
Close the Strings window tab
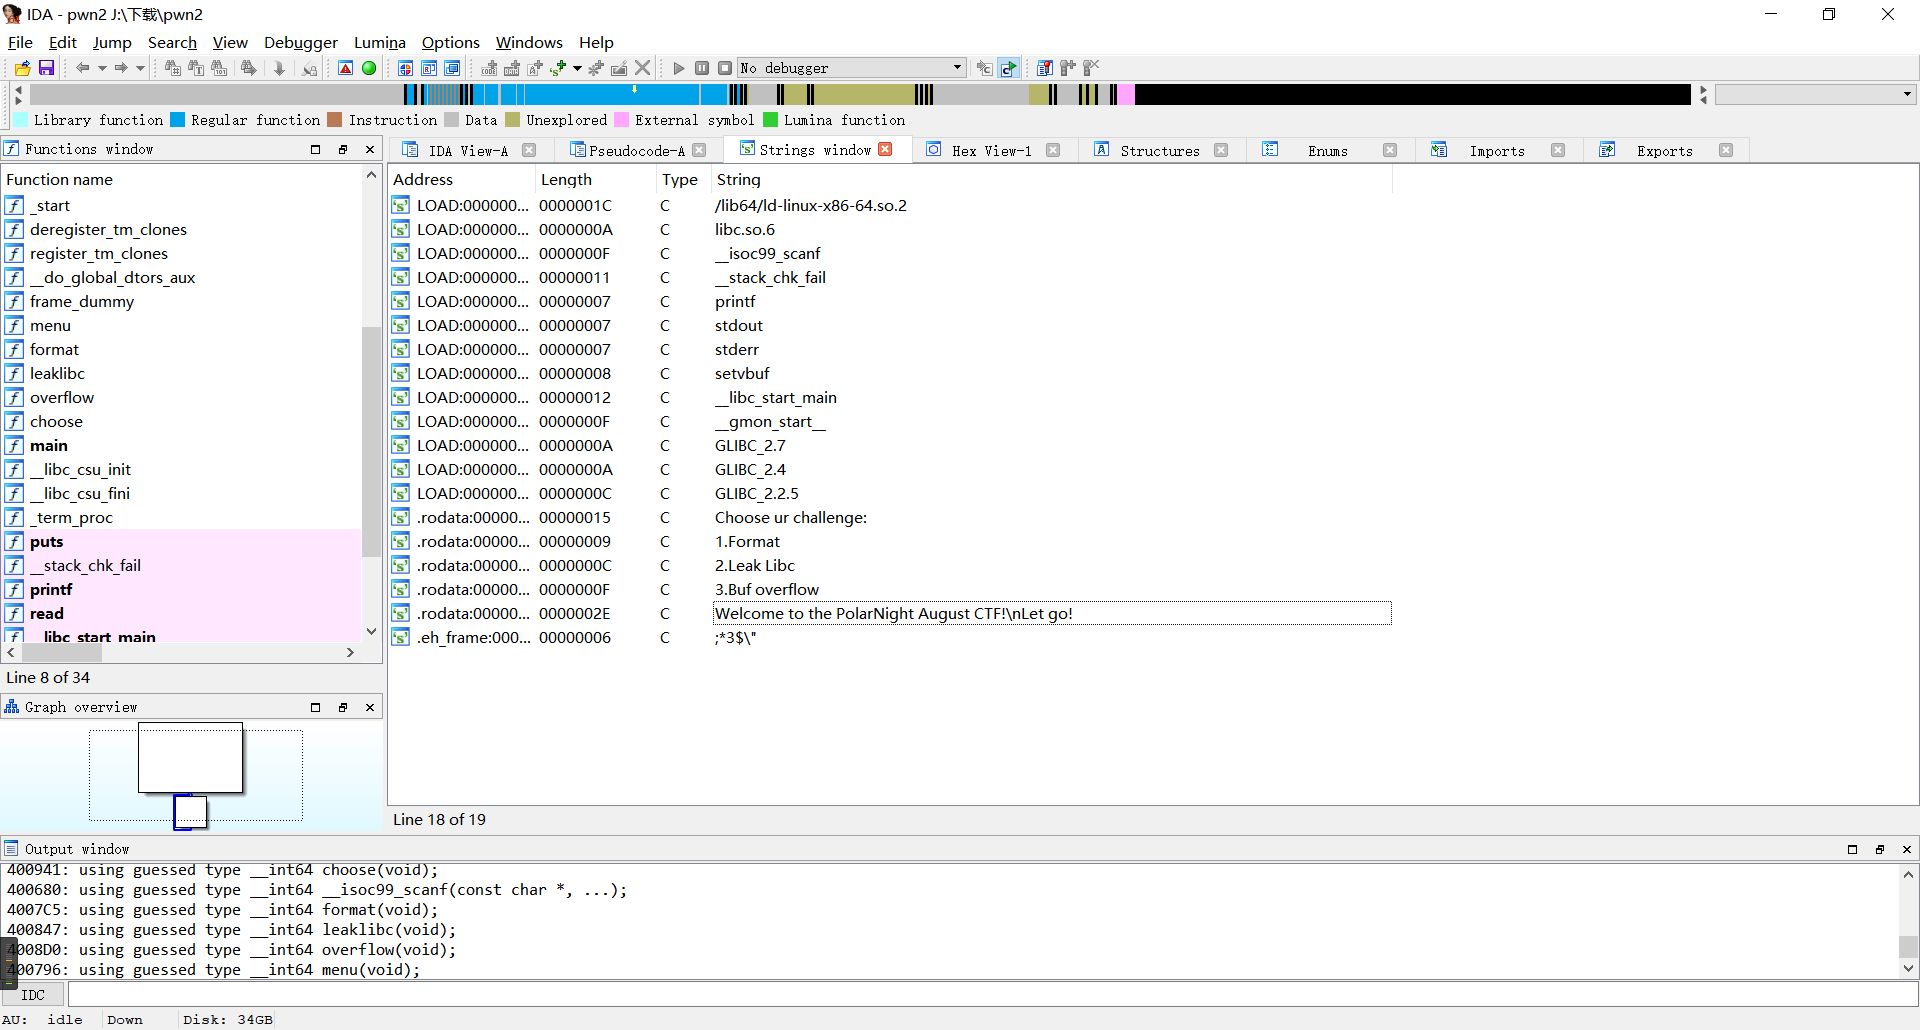[x=885, y=149]
